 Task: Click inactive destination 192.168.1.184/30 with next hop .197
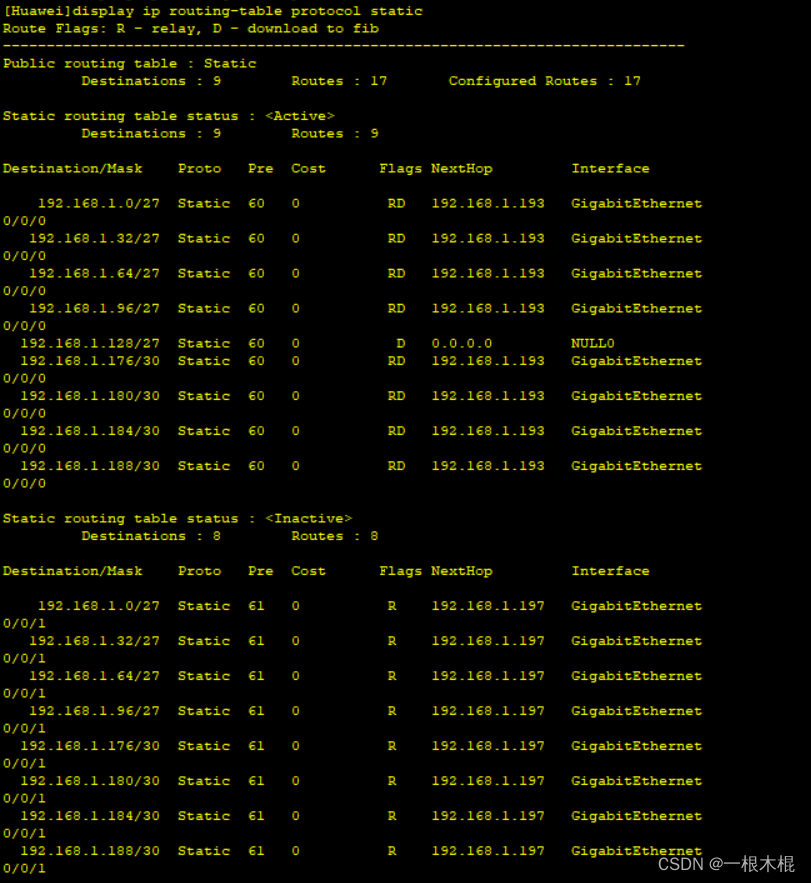90,815
